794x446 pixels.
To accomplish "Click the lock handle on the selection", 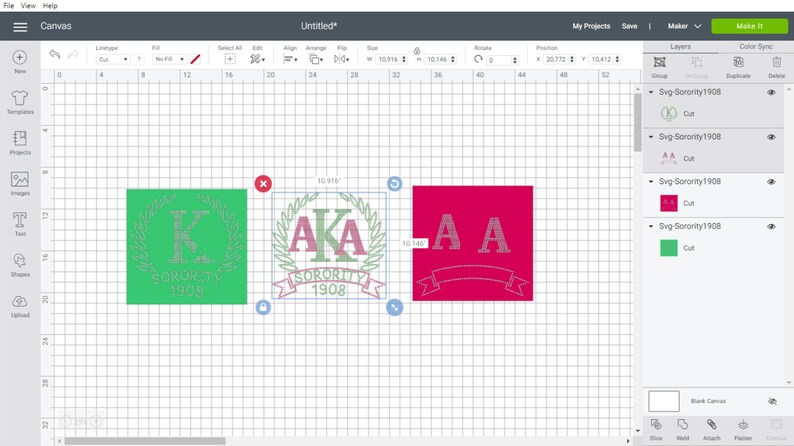I will 263,307.
